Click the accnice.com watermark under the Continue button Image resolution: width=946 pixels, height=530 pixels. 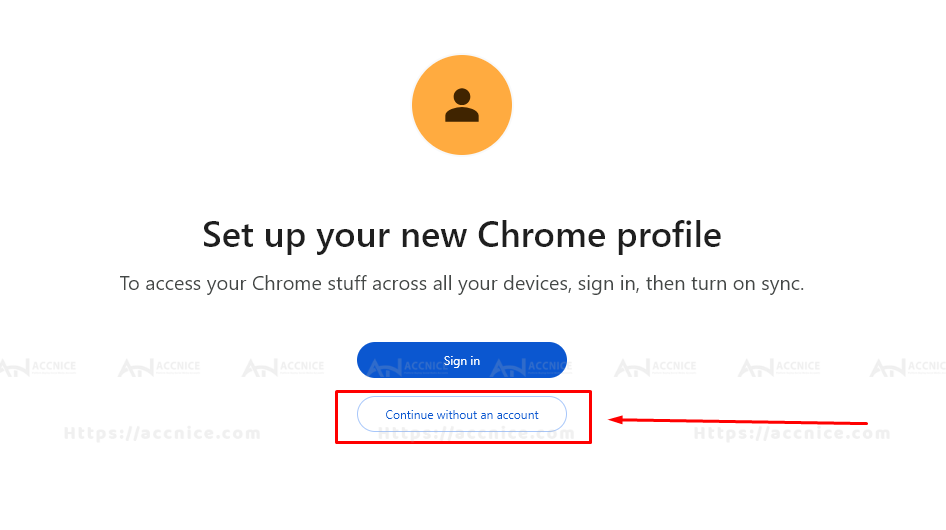point(476,433)
